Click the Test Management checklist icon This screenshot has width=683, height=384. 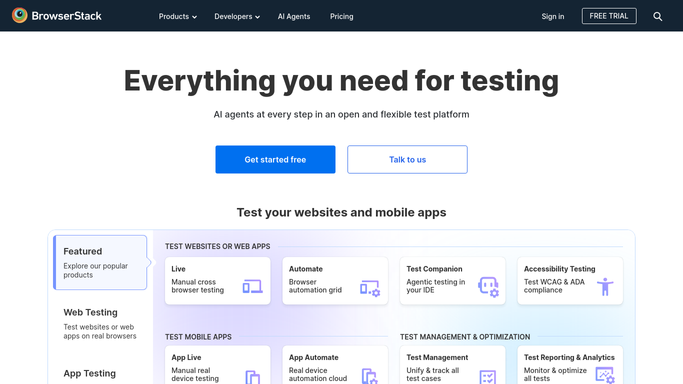487,377
